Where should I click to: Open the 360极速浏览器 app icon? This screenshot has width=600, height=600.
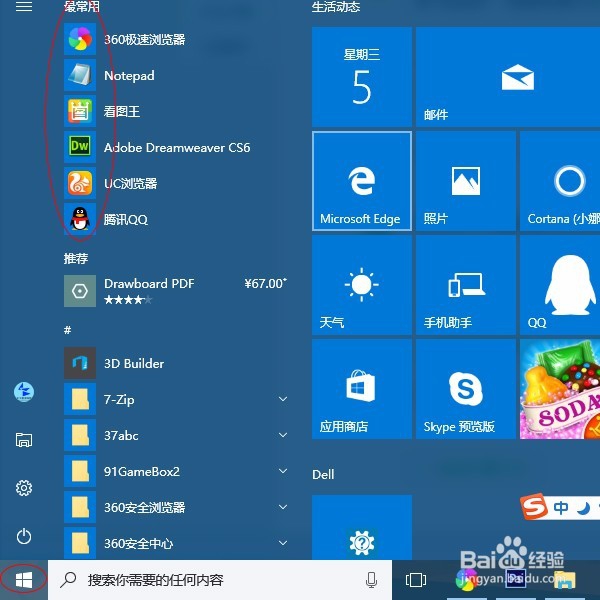(80, 39)
